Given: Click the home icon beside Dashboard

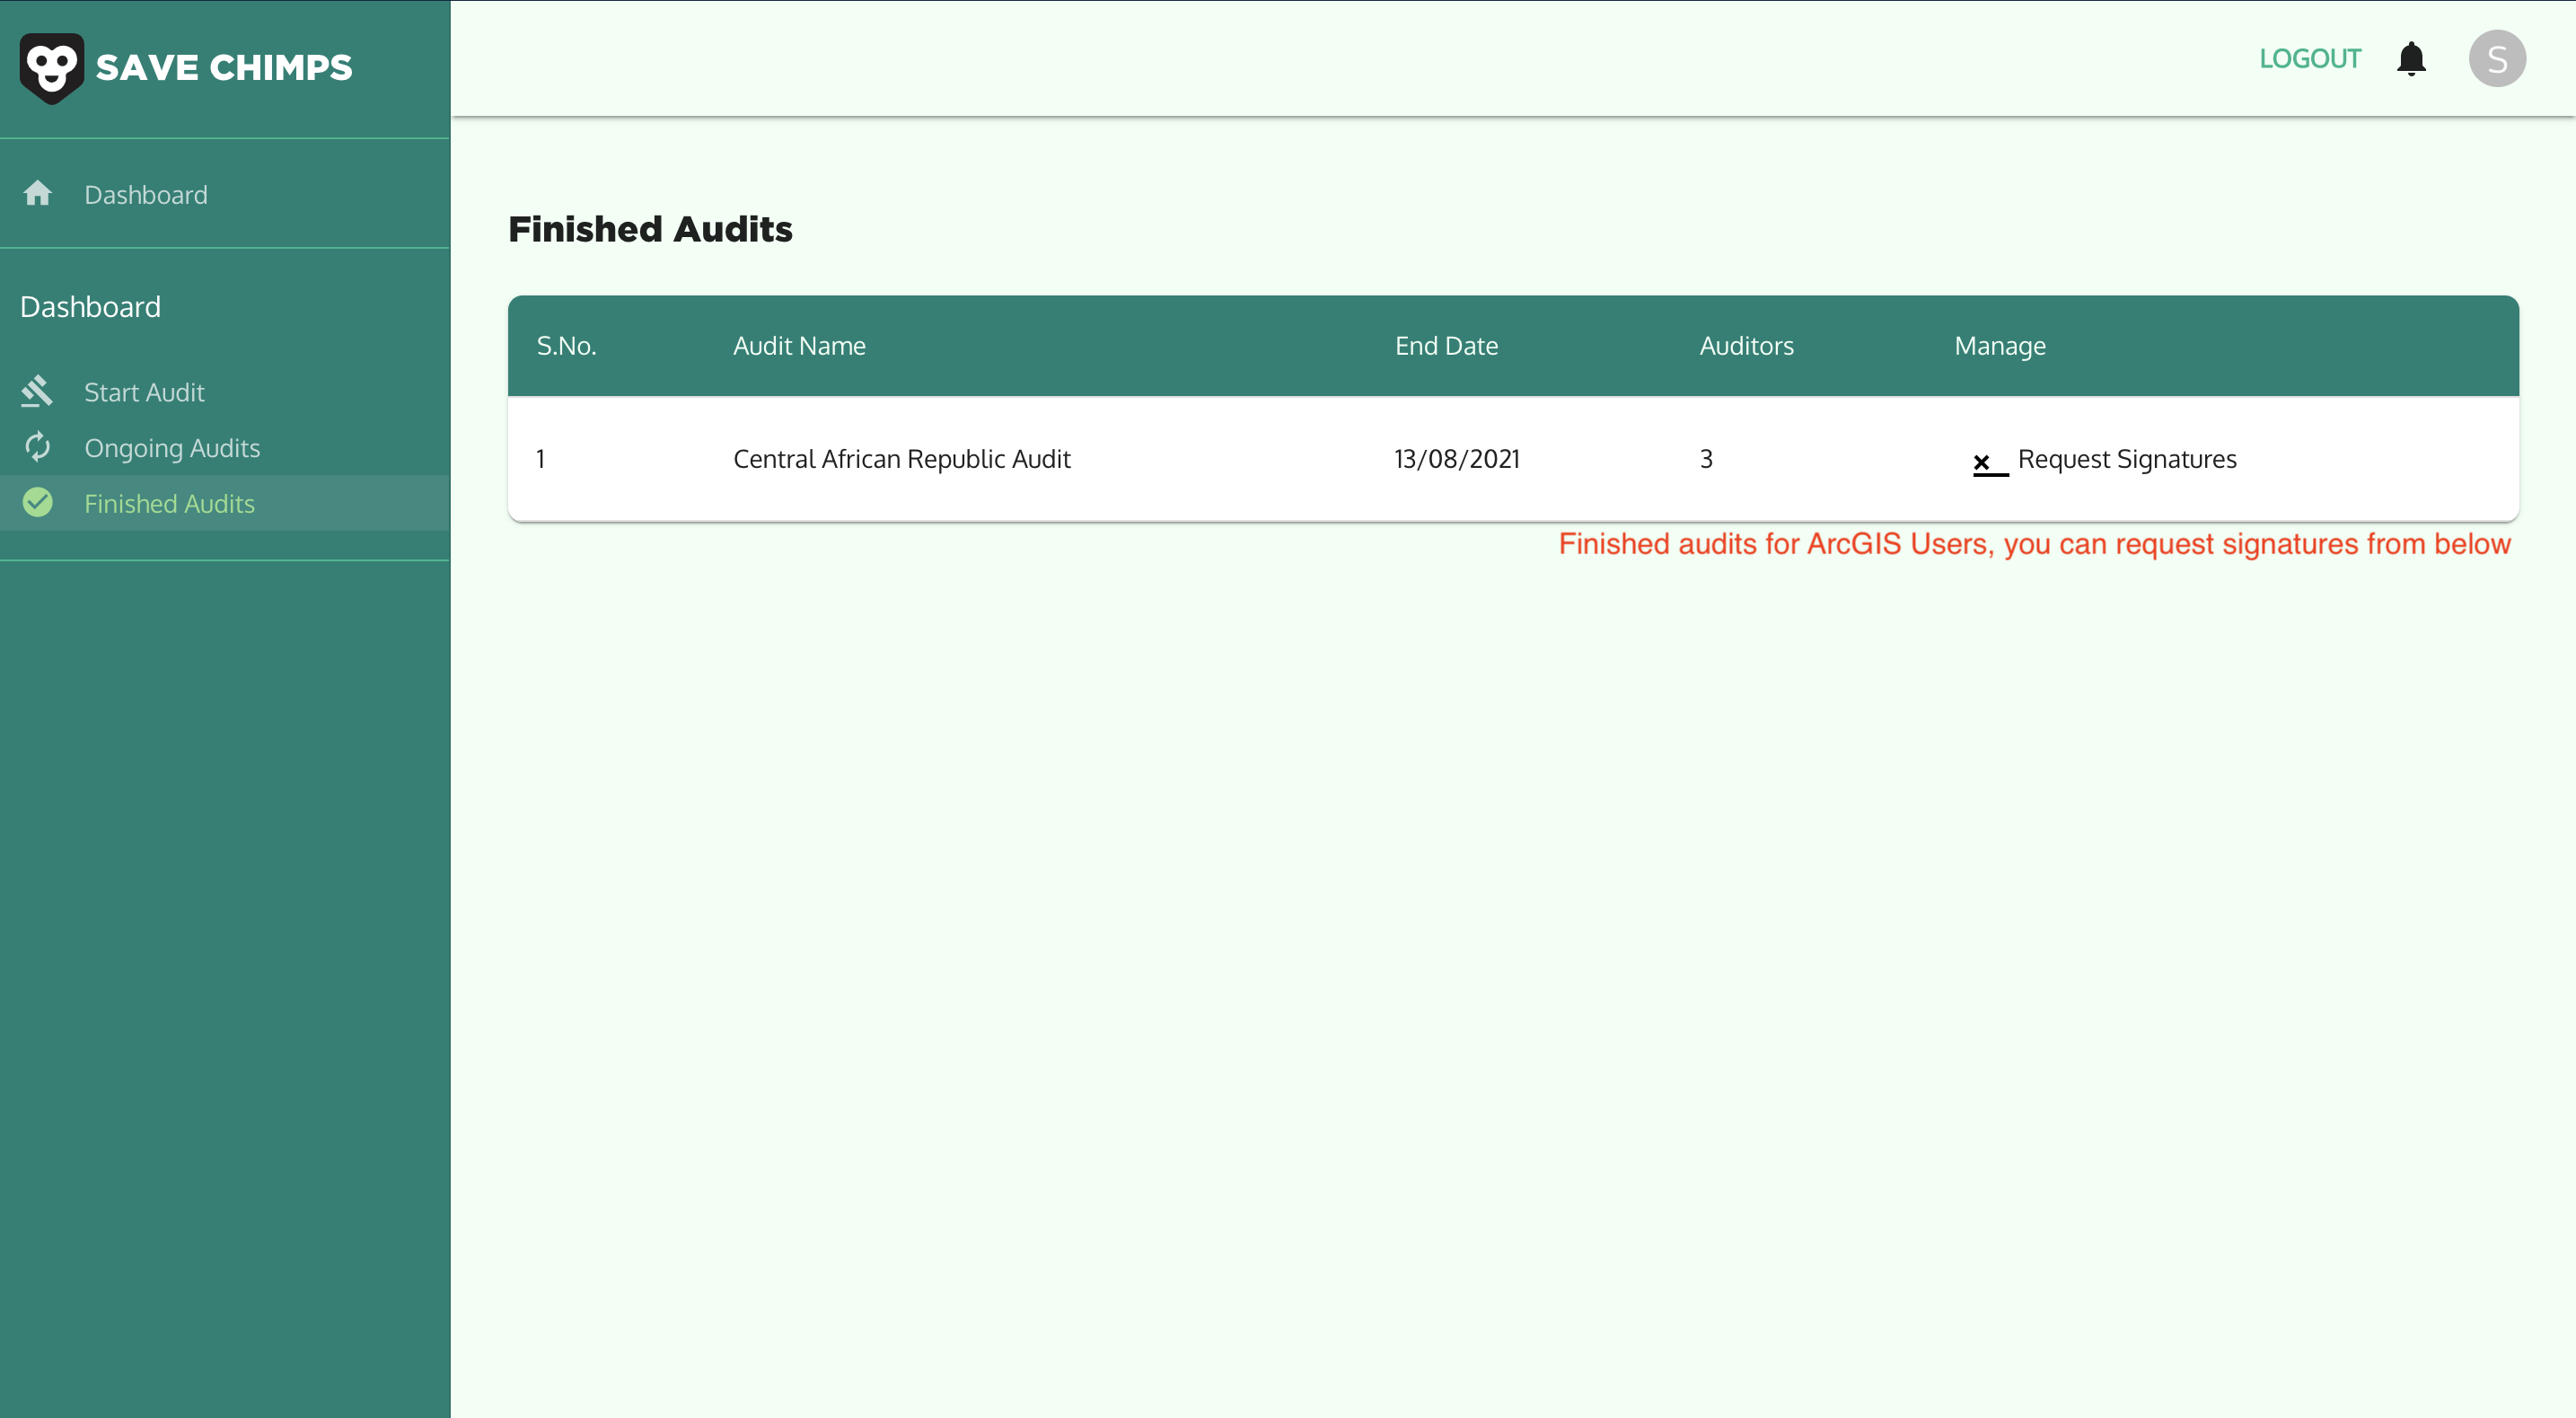Looking at the screenshot, I should [x=38, y=193].
